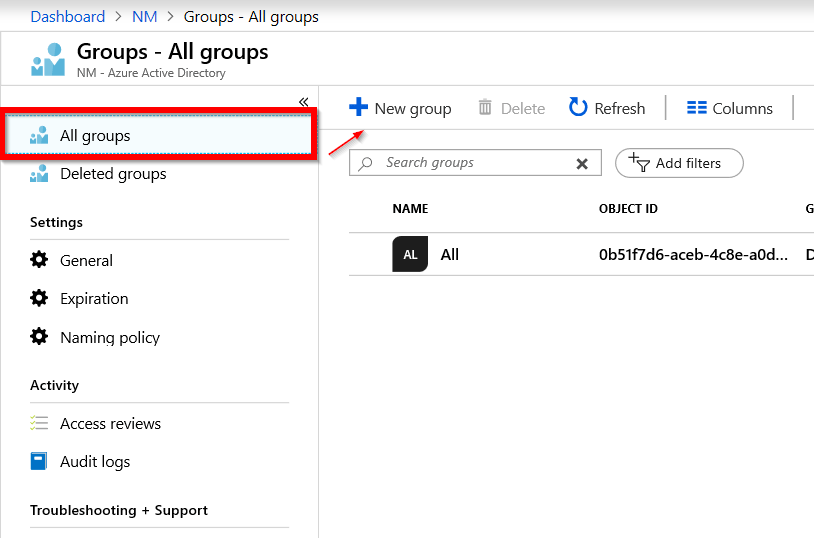Click the Expiration gear icon

[39, 298]
